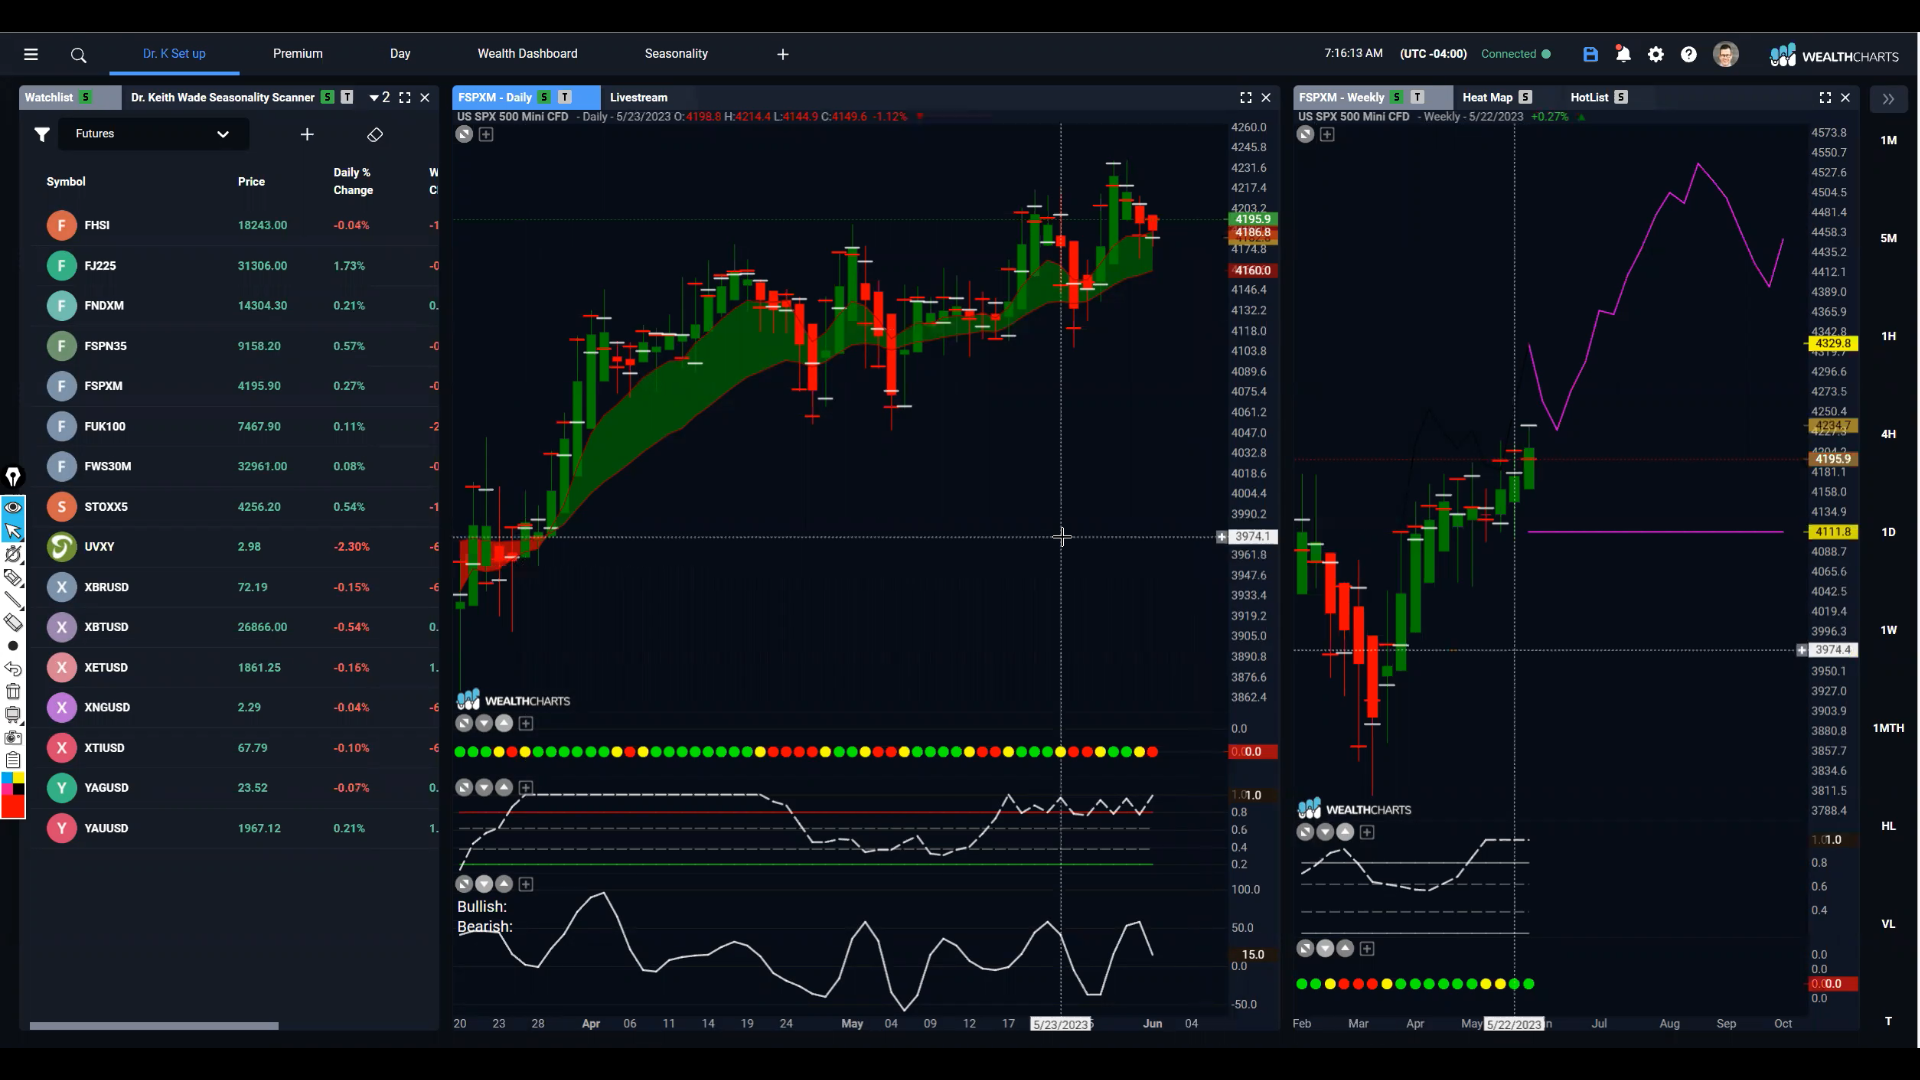Viewport: 1920px width, 1080px height.
Task: Toggle the S badge on Heat Map tab
Action: tap(1525, 98)
